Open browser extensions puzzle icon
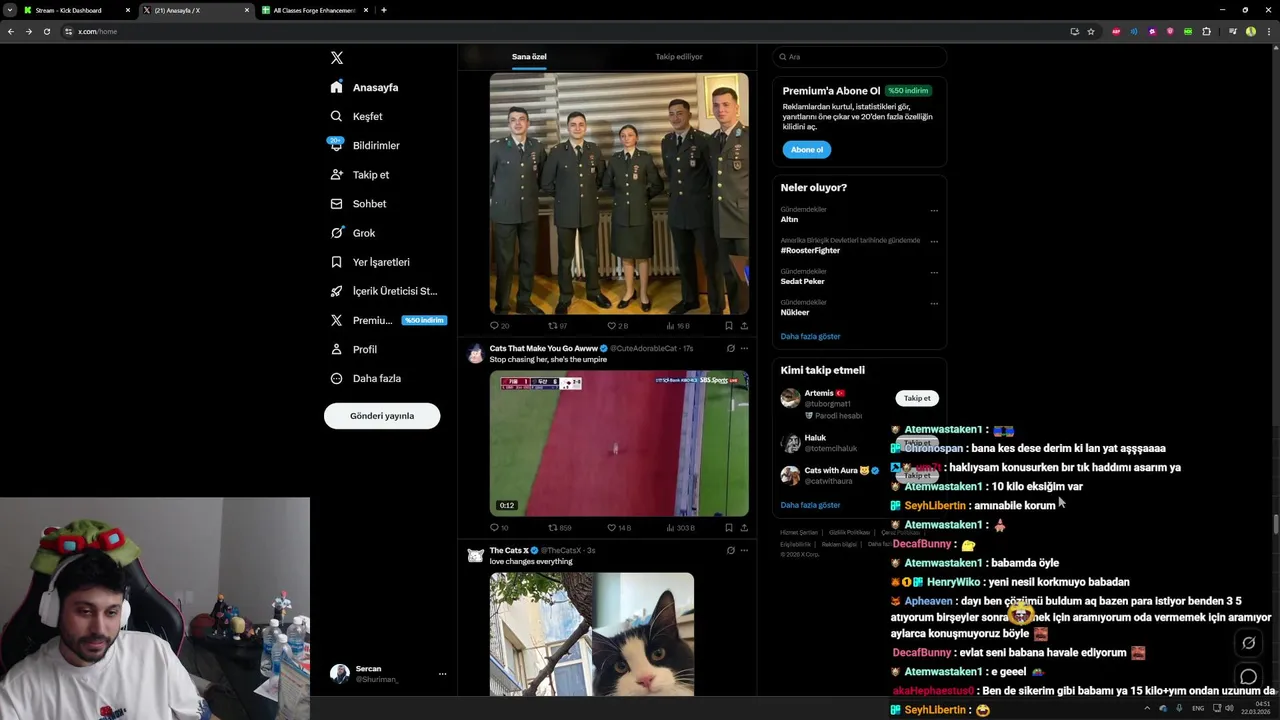 1206,31
